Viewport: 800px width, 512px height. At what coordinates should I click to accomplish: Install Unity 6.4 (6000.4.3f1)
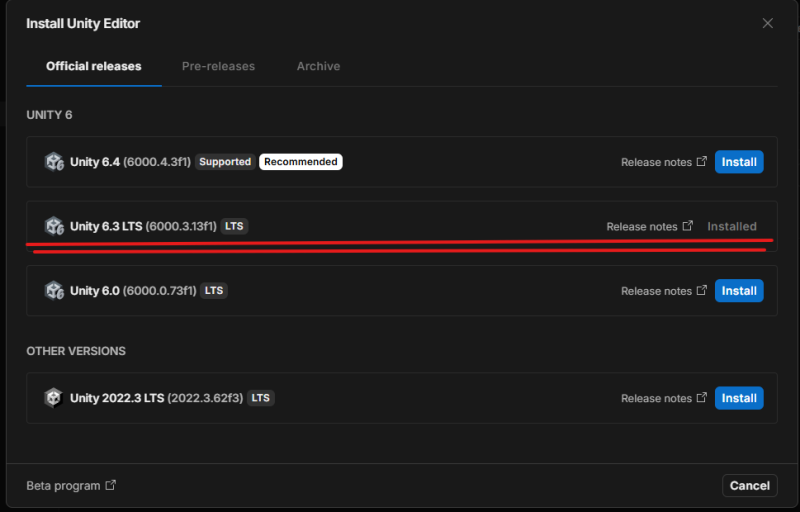739,162
